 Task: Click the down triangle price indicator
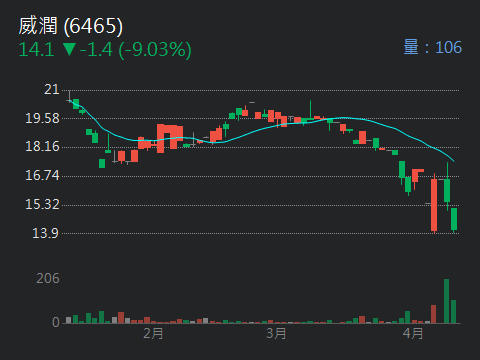69,49
